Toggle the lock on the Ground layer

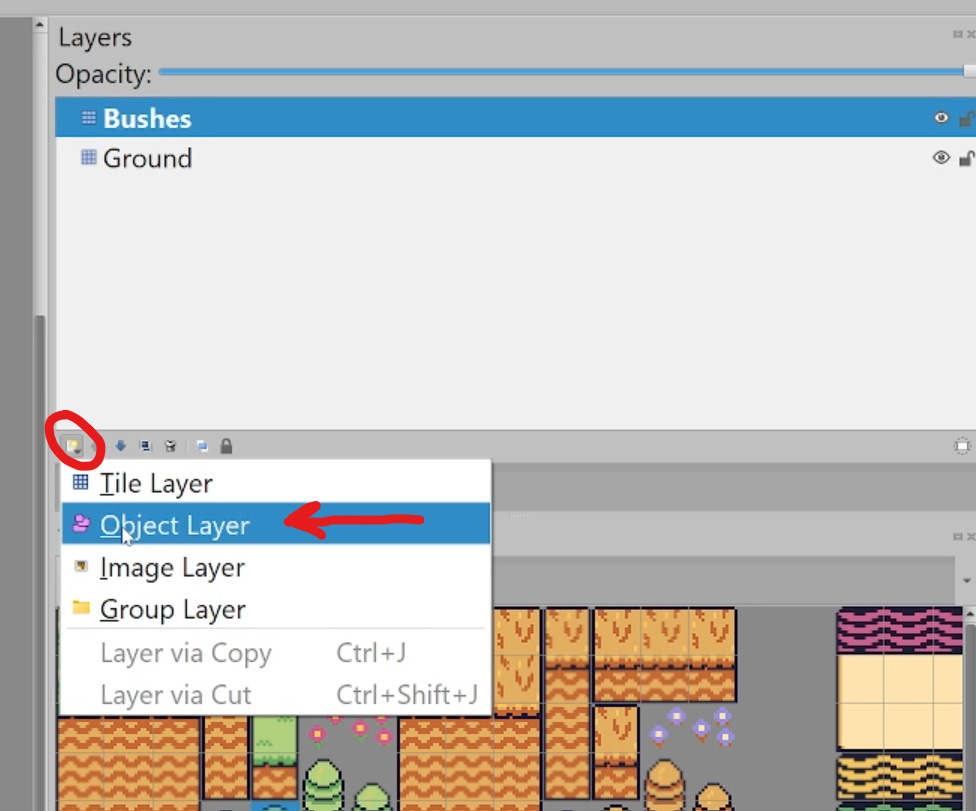[x=966, y=157]
